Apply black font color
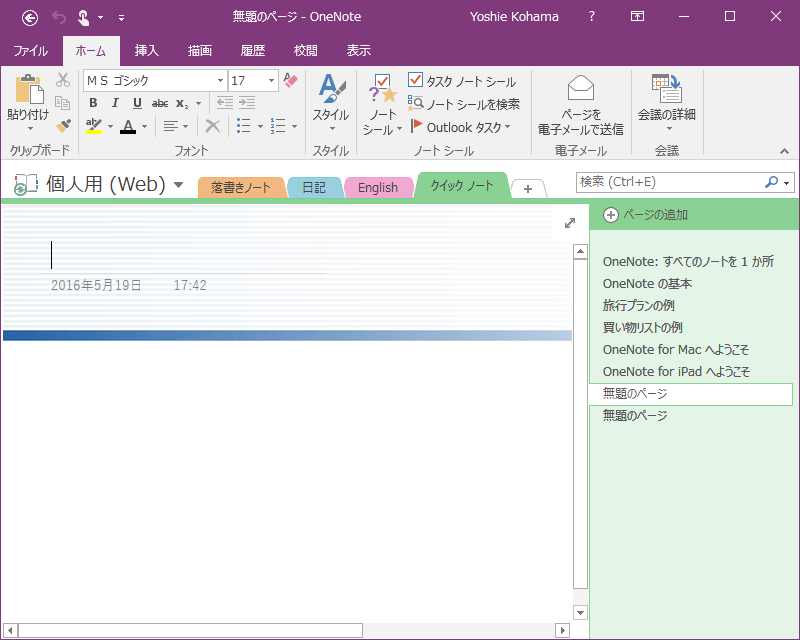Screen dimensions: 800x640 [x=128, y=126]
